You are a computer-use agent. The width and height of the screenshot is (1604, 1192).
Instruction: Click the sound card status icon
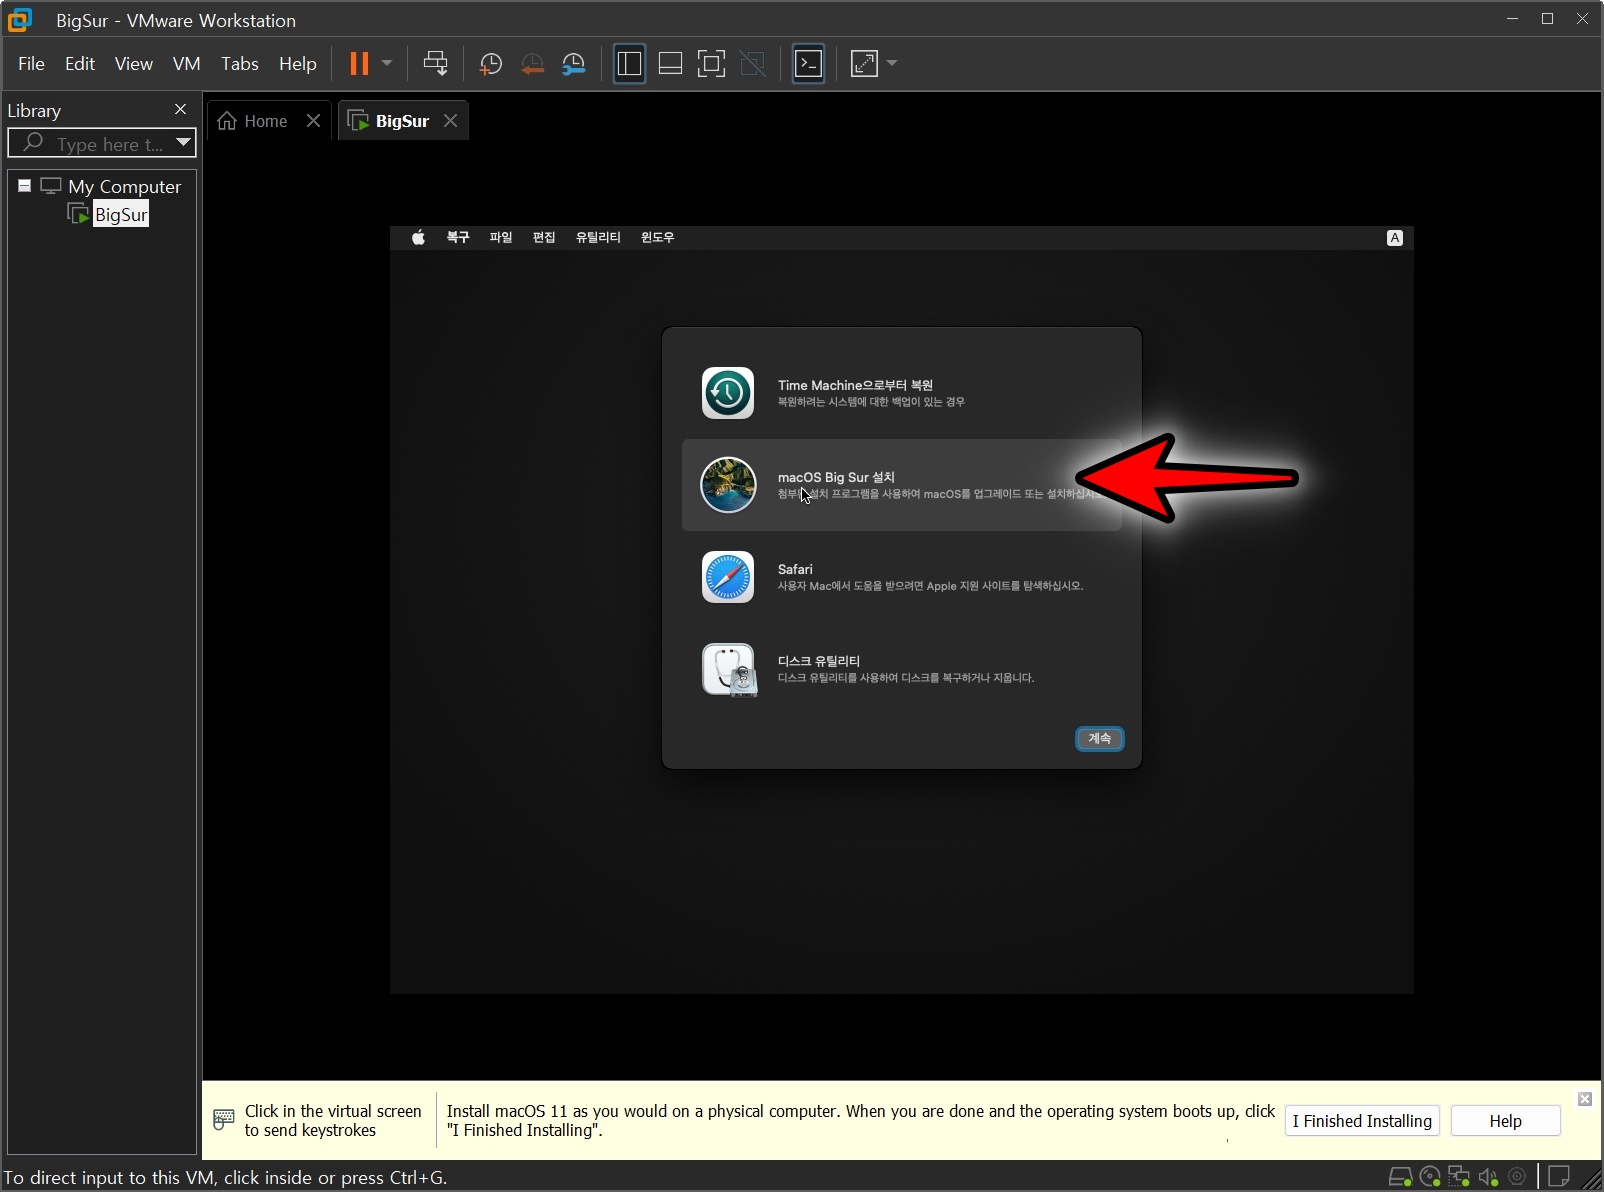click(x=1488, y=1177)
